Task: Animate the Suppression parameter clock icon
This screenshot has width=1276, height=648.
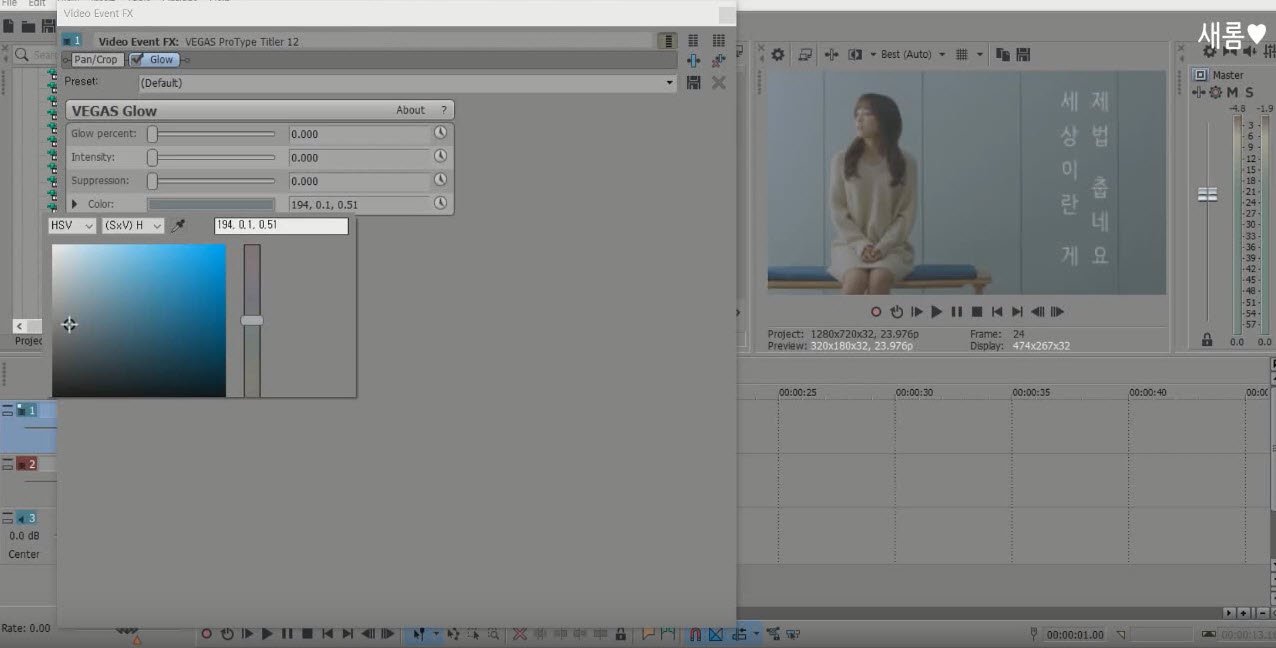Action: [440, 180]
